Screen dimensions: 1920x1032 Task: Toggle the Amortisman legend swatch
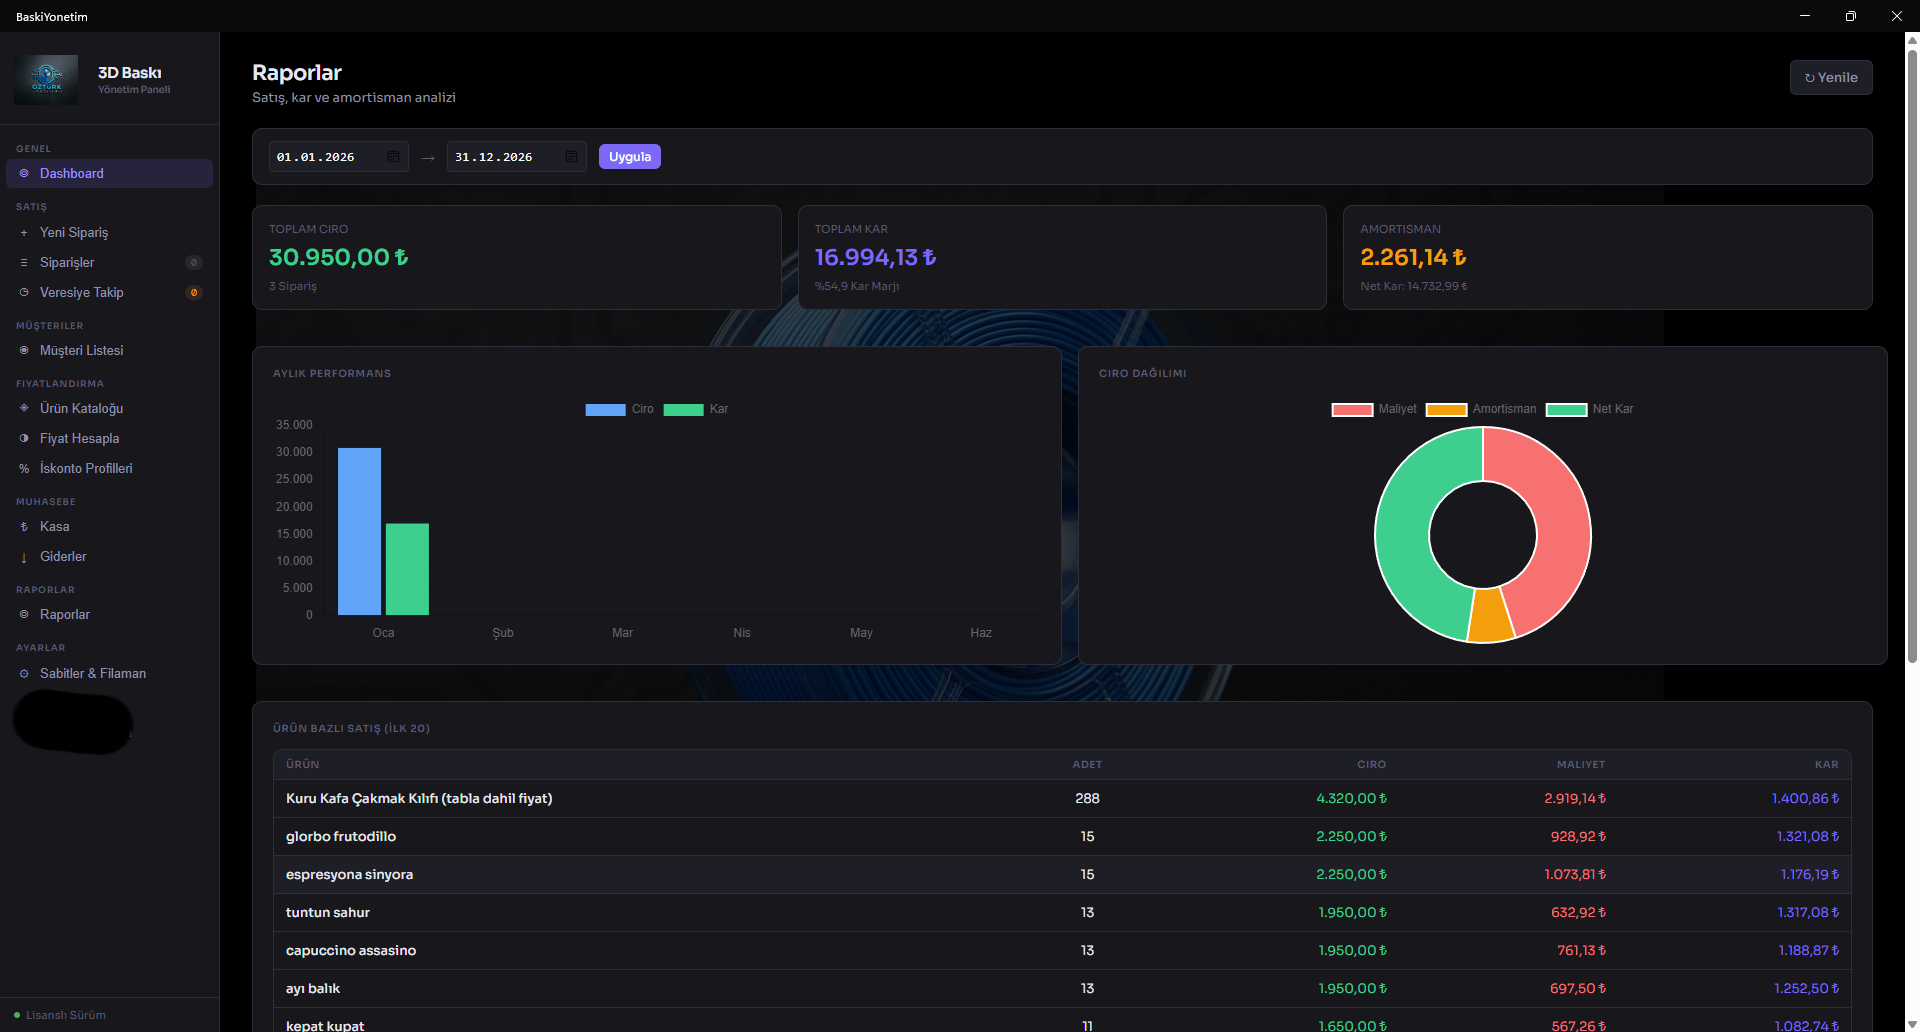click(x=1446, y=409)
